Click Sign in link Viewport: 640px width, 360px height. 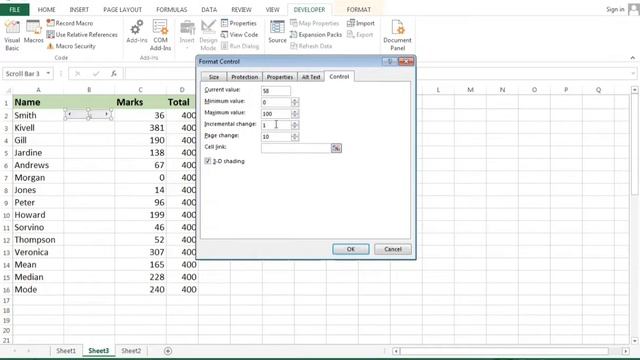click(615, 9)
